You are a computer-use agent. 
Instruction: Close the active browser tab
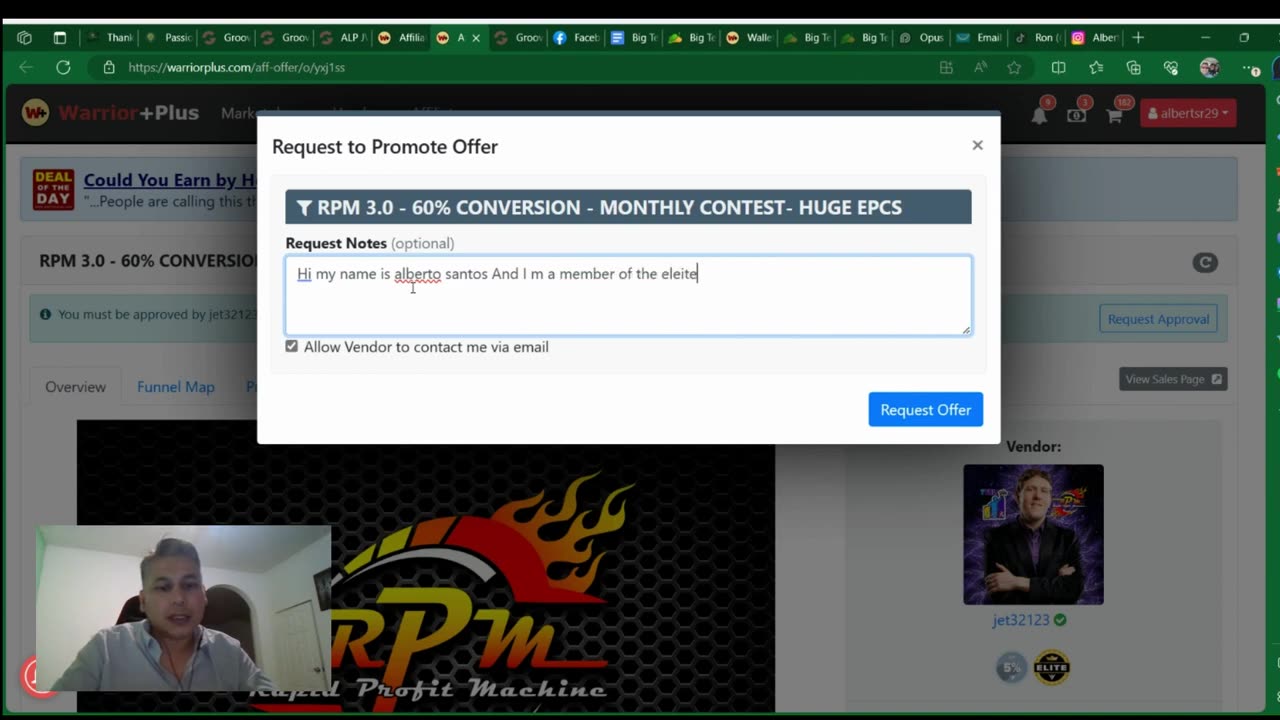476,38
